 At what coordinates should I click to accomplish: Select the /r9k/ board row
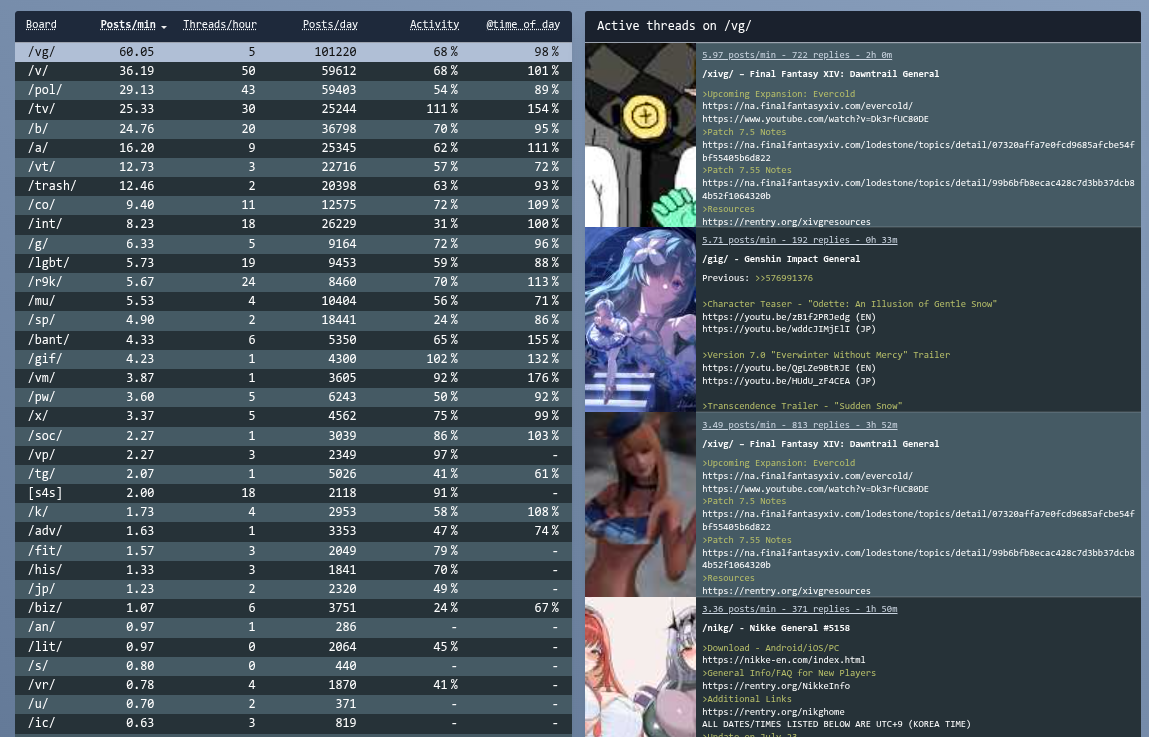pyautogui.click(x=293, y=282)
